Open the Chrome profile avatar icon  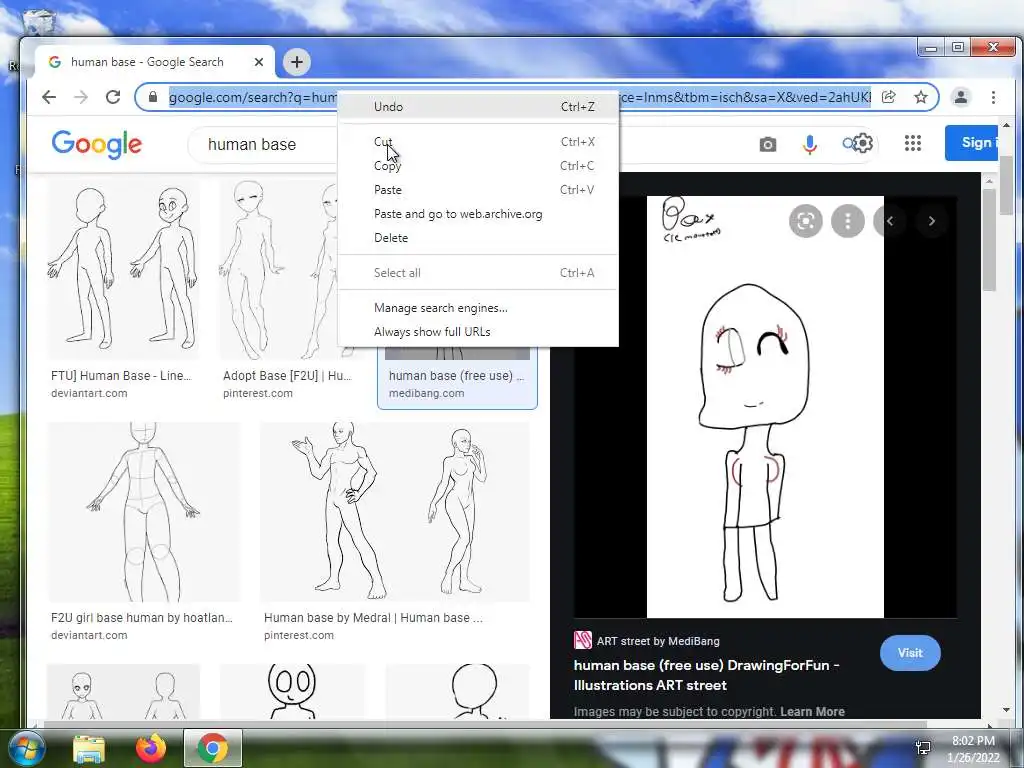point(961,97)
